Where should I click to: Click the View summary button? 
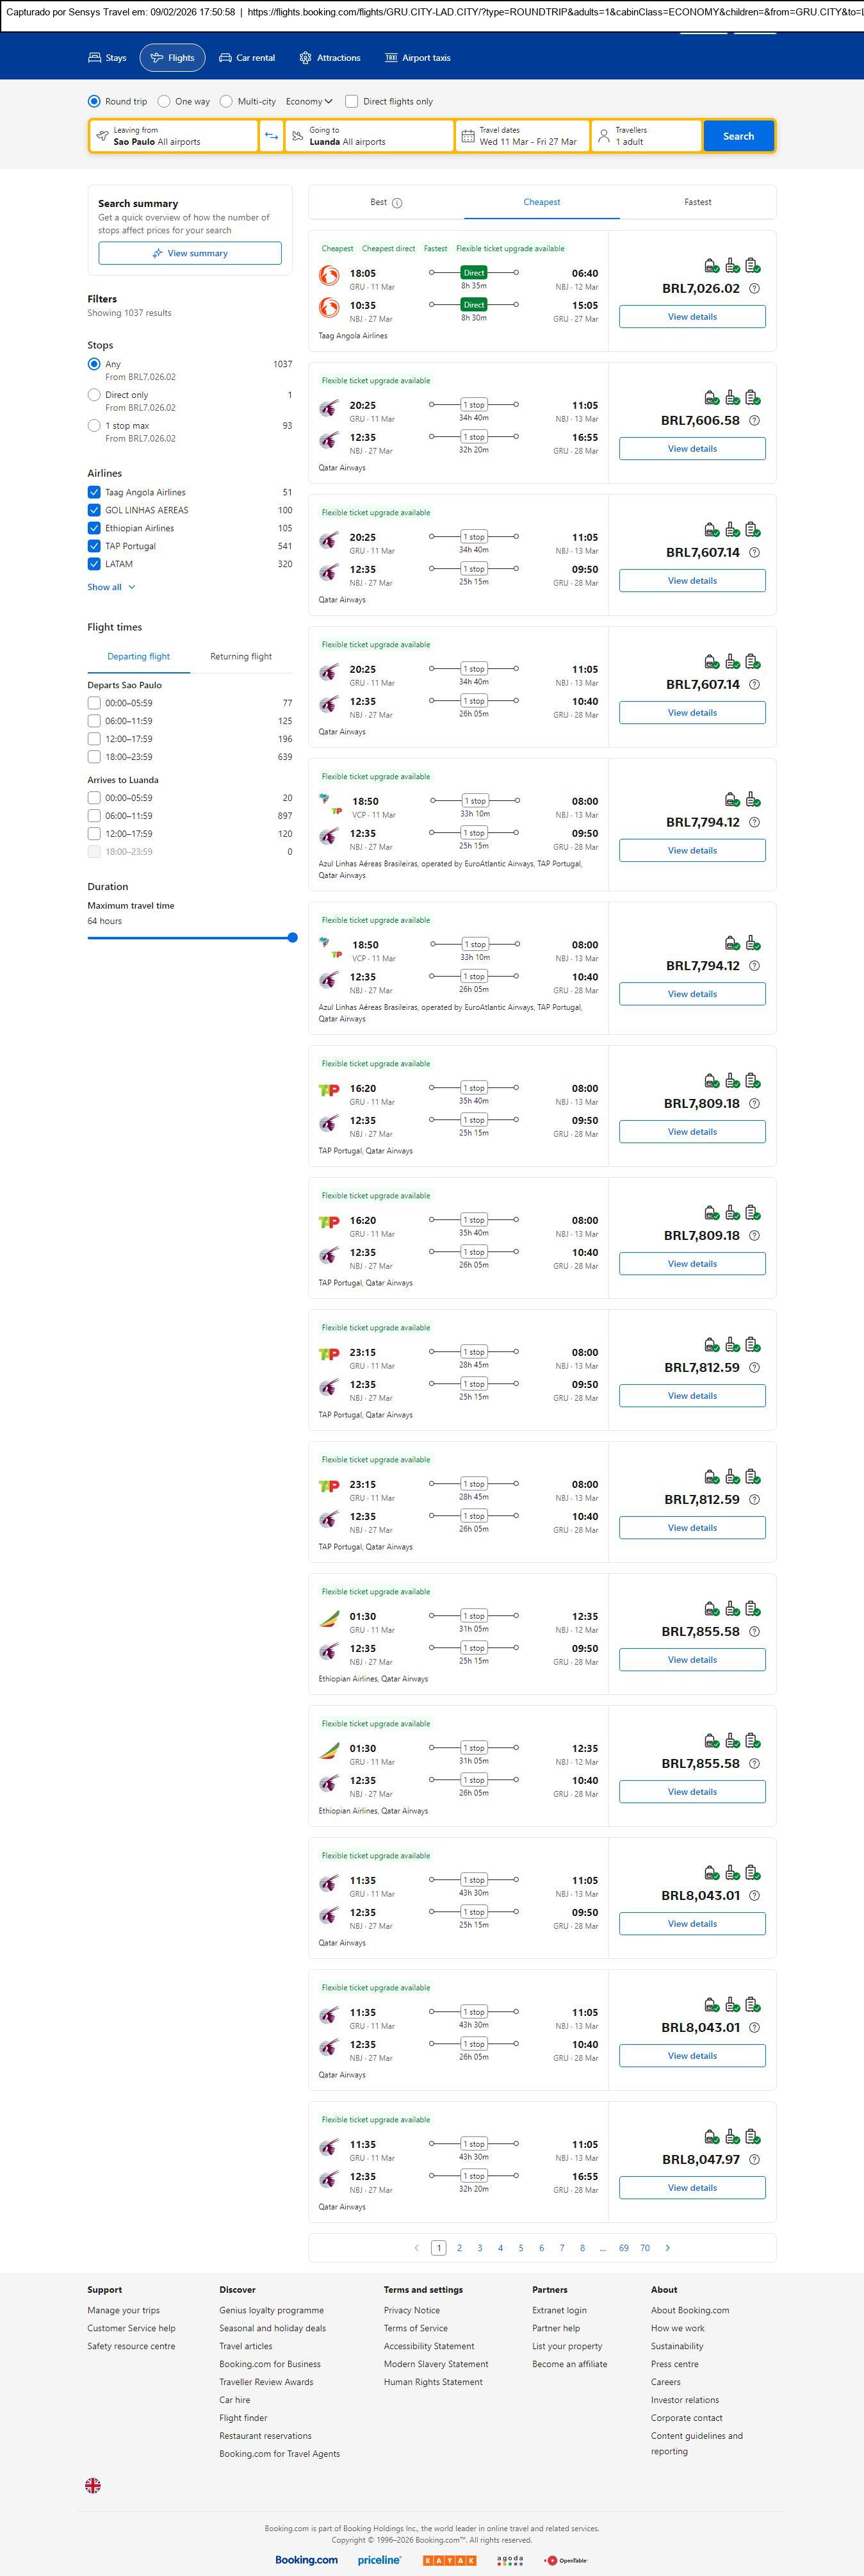tap(190, 253)
